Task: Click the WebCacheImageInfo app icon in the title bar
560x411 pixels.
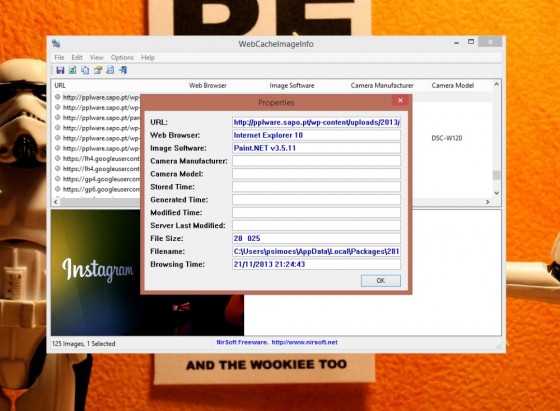Action: [56, 44]
